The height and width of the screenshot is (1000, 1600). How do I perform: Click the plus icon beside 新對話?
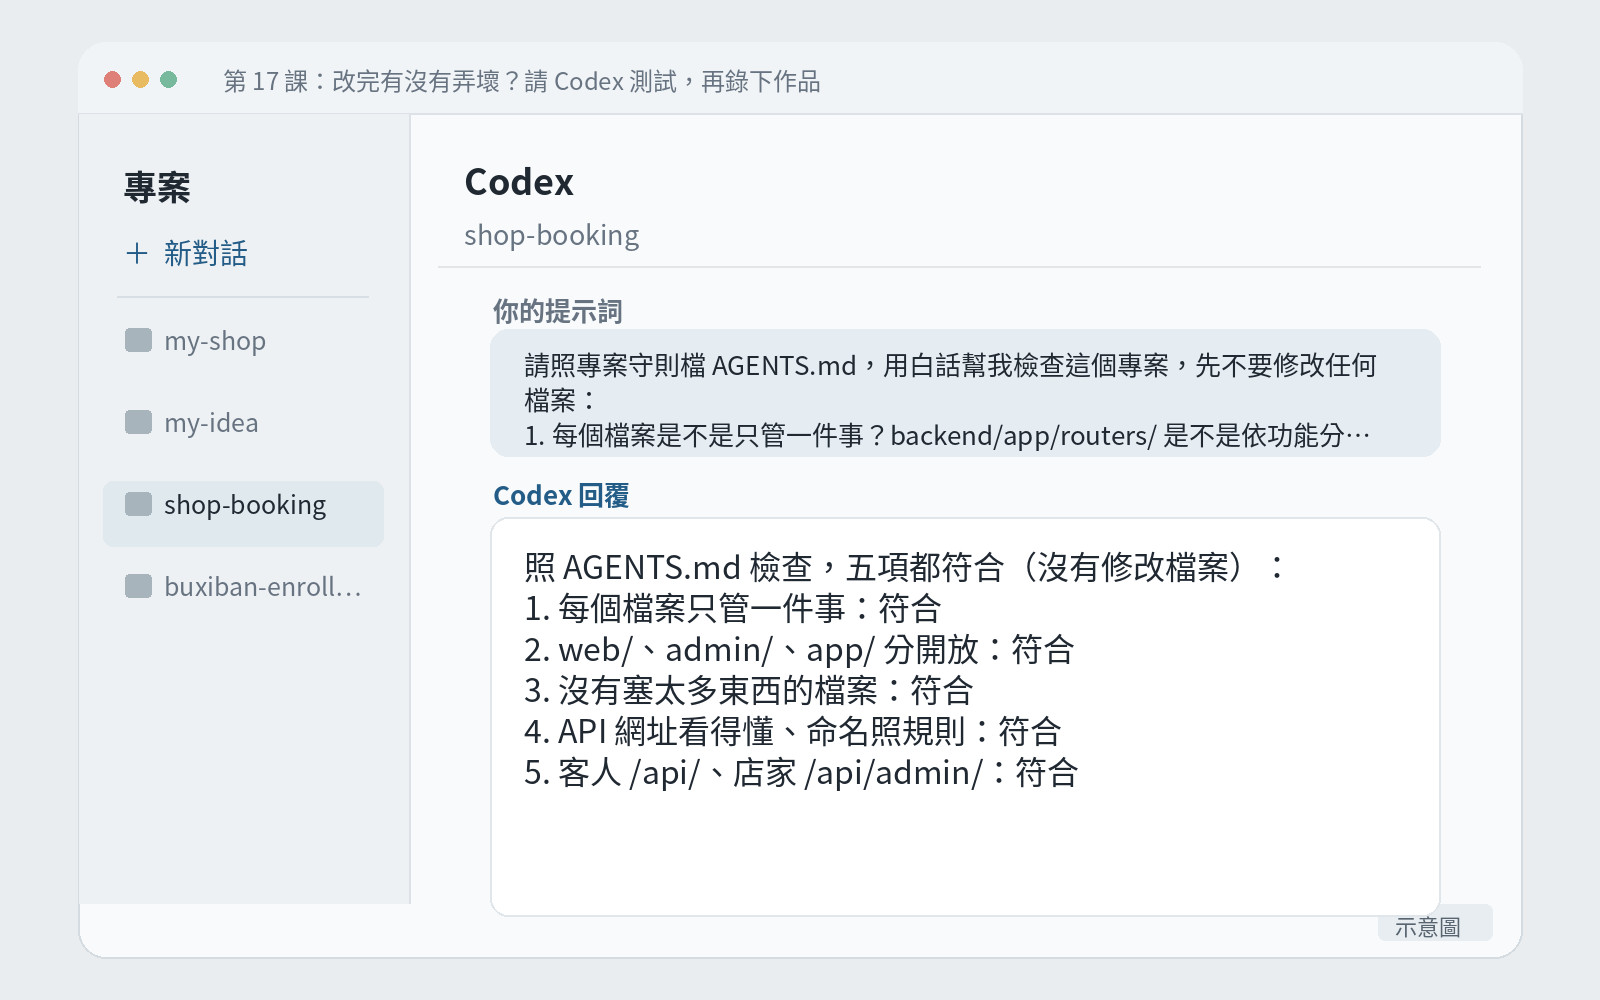coord(137,253)
